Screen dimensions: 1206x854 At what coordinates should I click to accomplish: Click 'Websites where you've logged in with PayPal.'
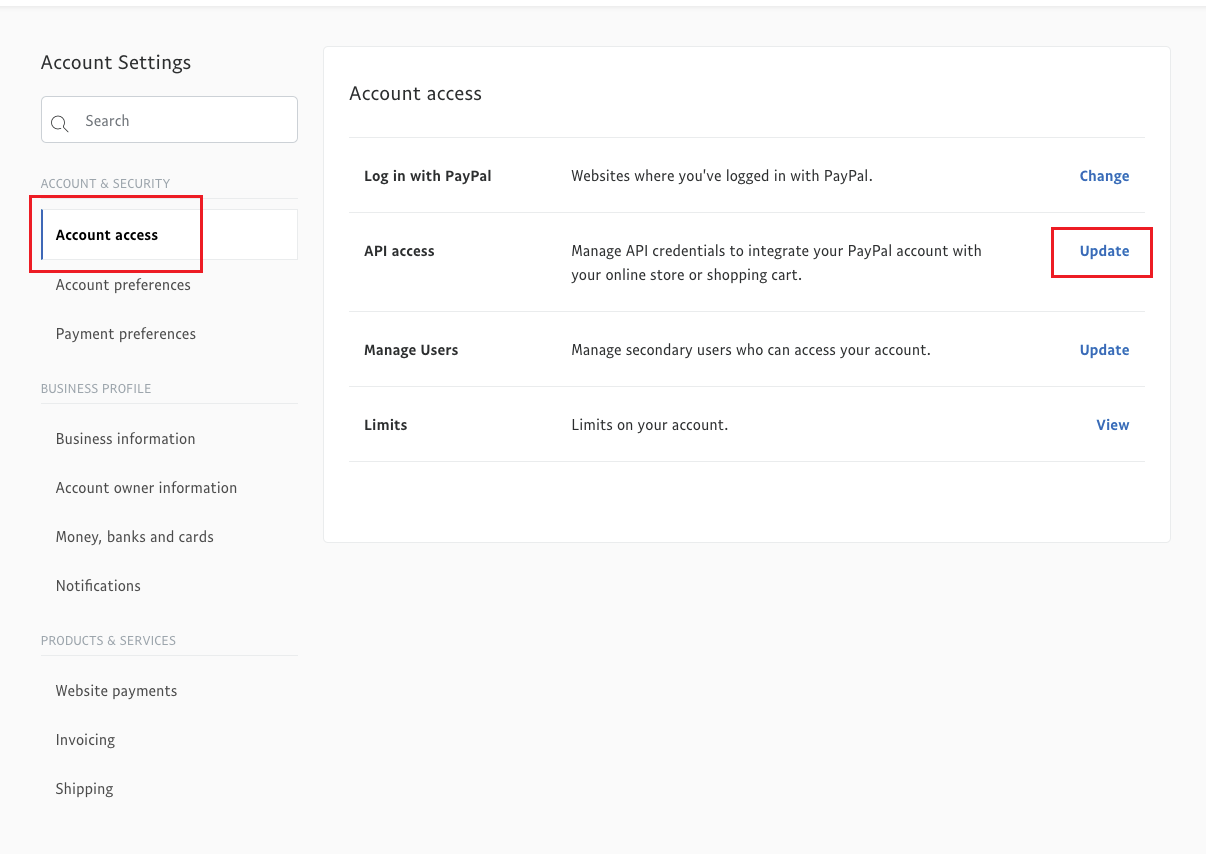722,176
